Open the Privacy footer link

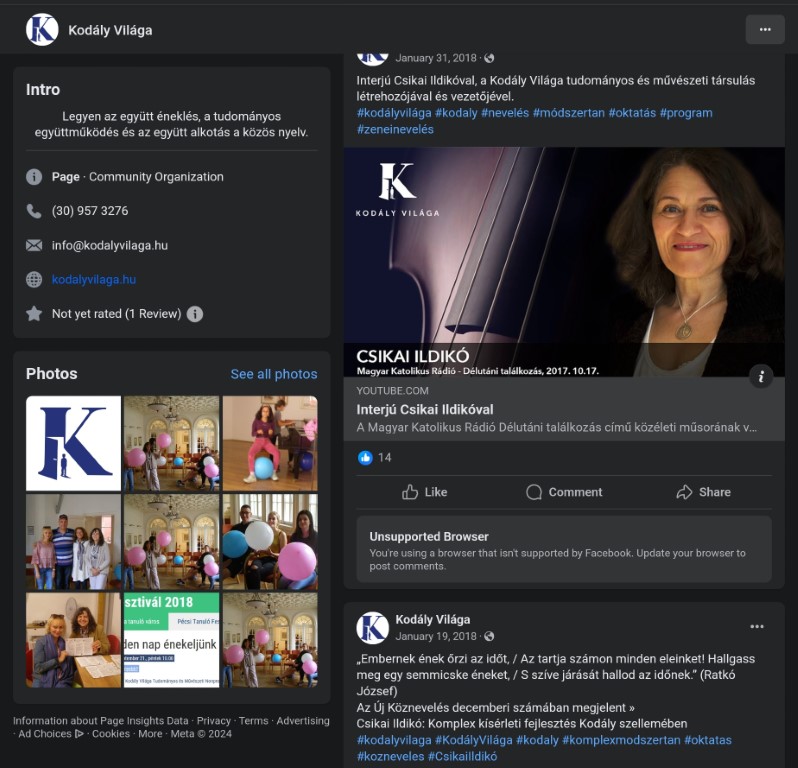214,721
